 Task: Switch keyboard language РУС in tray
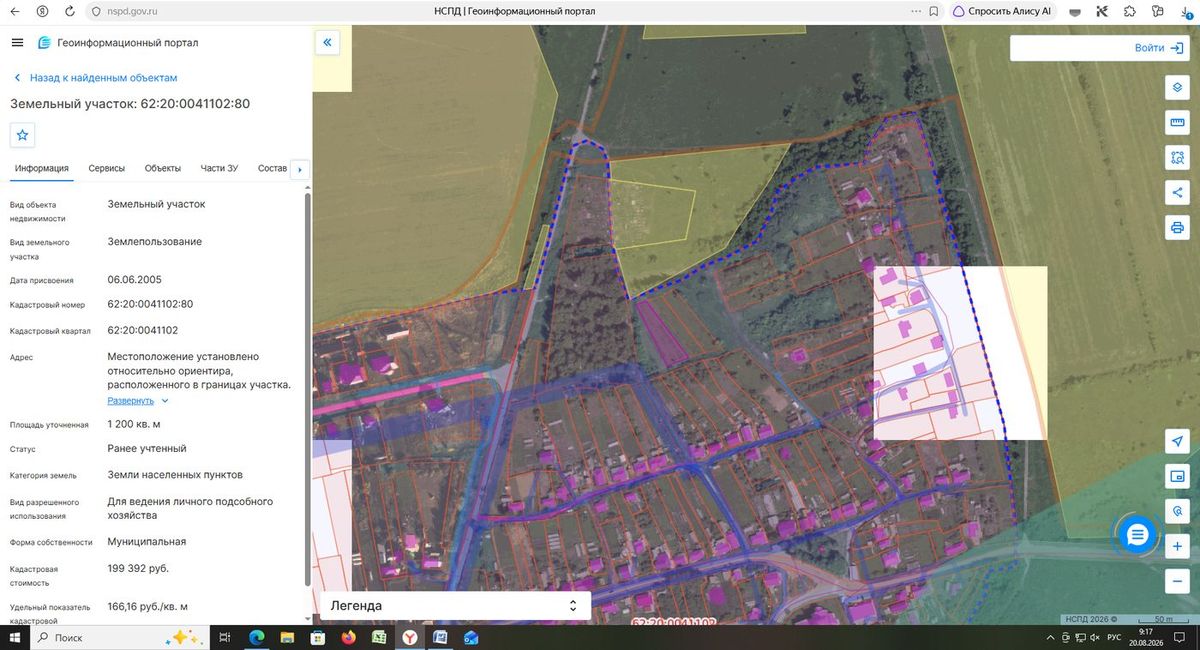coord(1113,637)
